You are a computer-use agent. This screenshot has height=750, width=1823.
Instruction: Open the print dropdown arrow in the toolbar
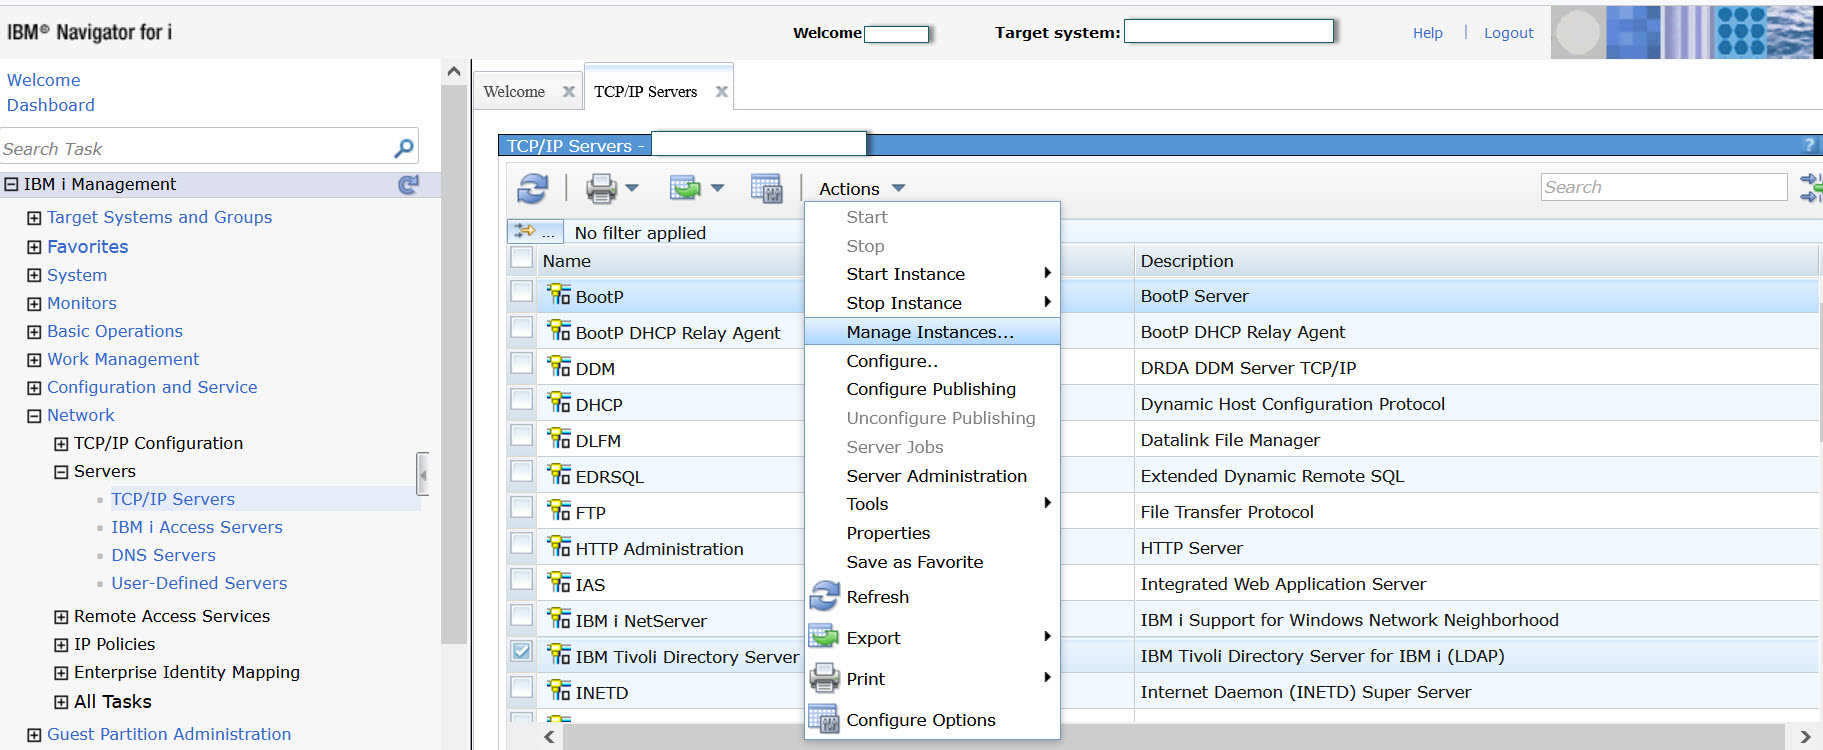632,188
